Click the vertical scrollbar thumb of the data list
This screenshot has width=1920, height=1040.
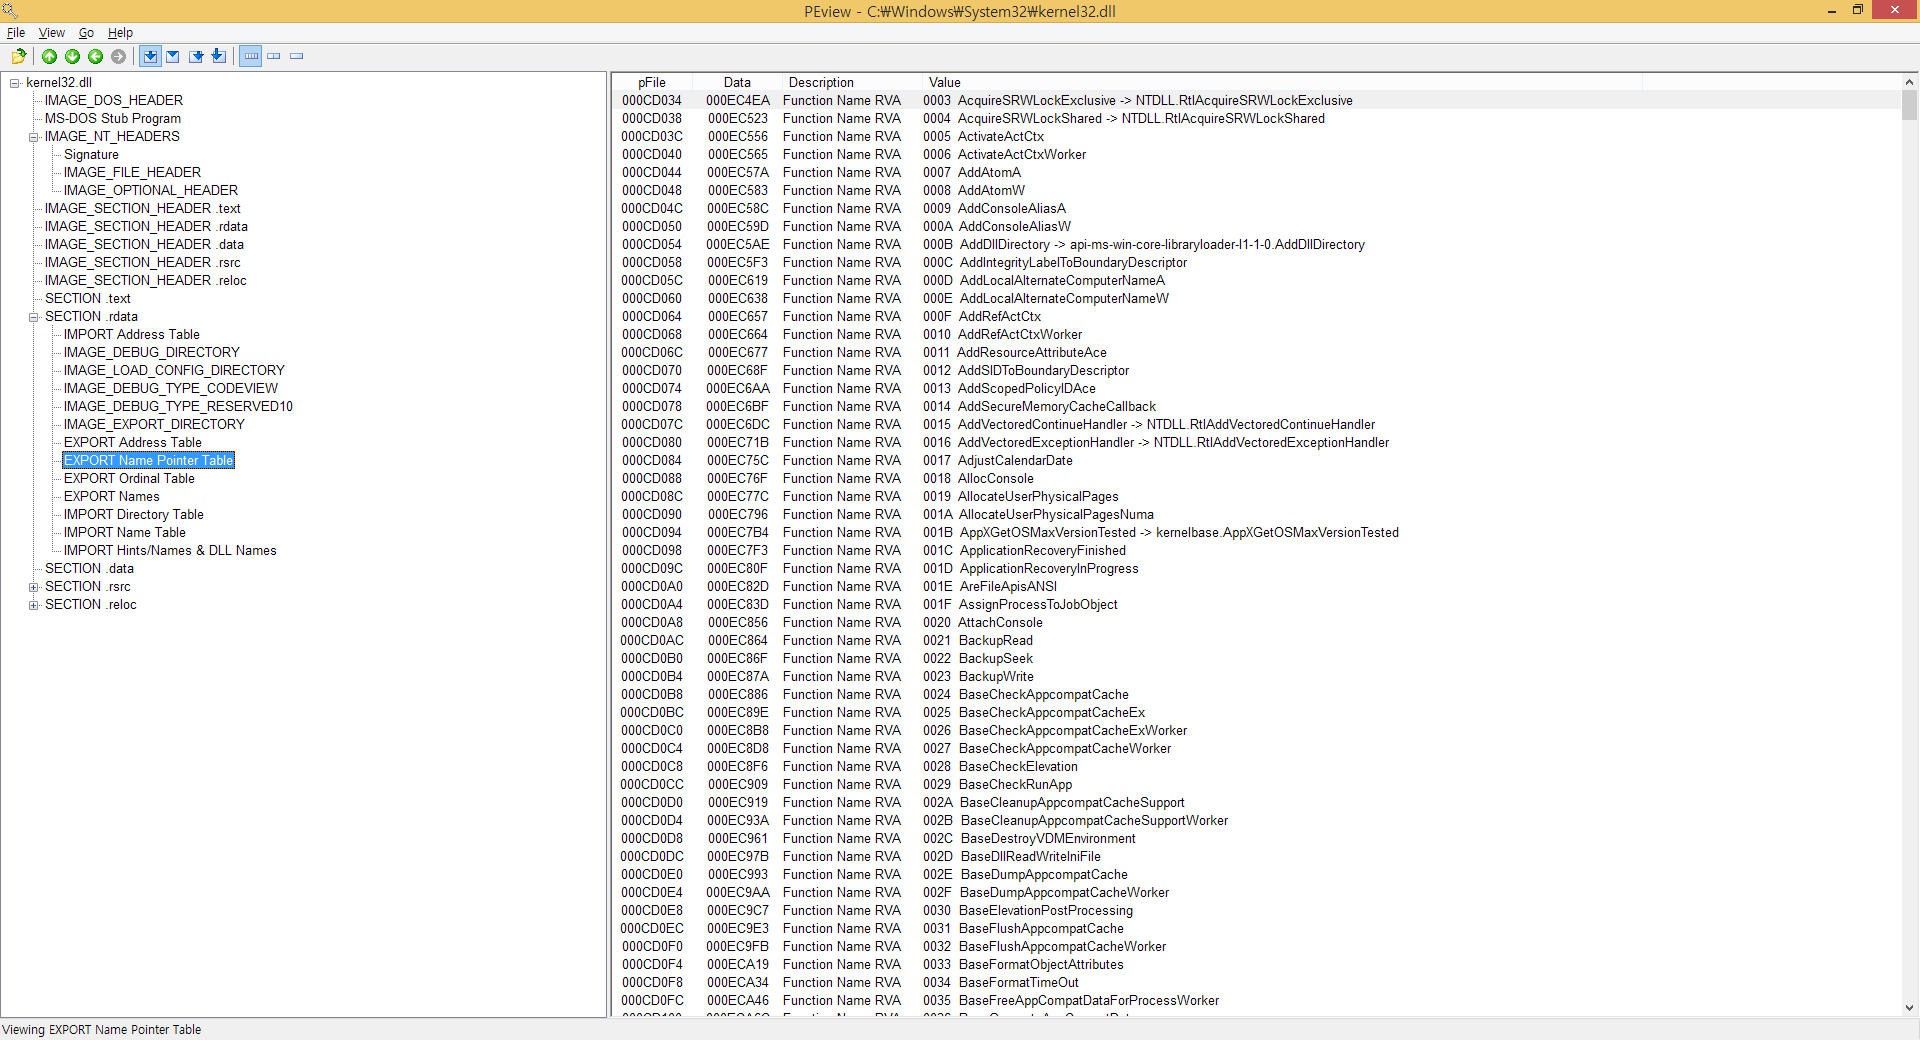(x=1909, y=106)
